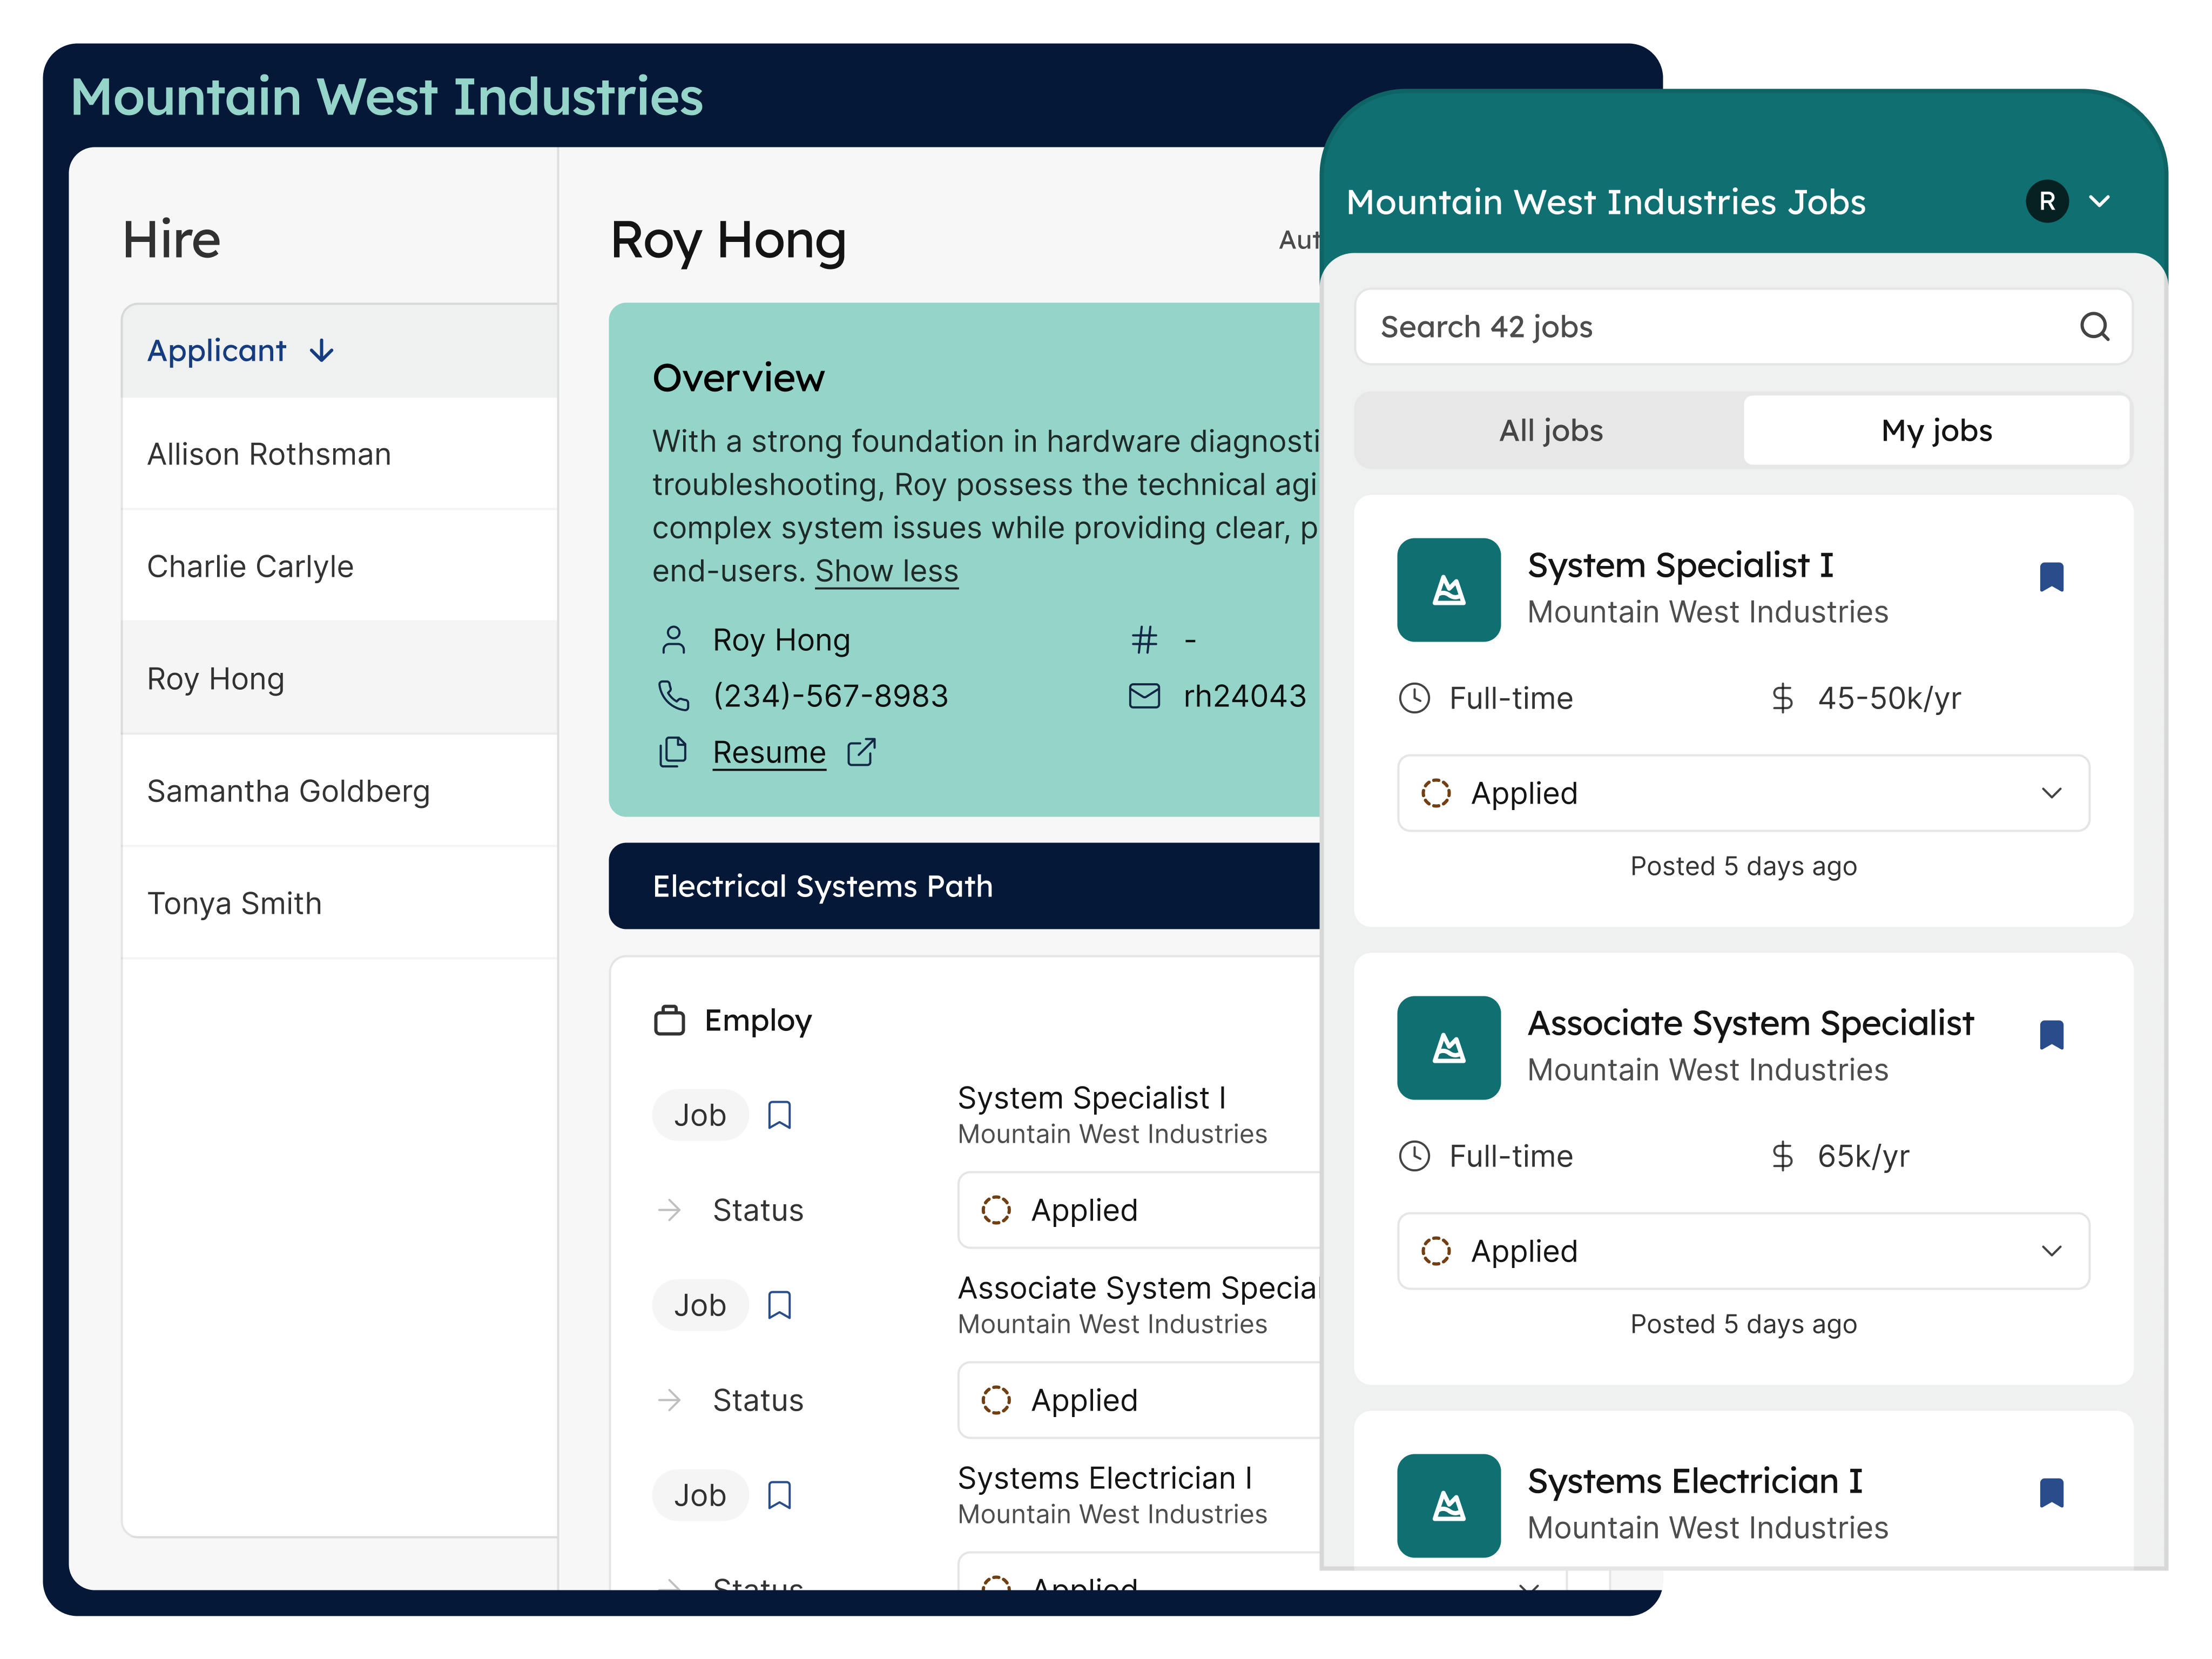Open Roy Hong's Resume link
Image resolution: width=2212 pixels, height=1659 pixels.
tap(768, 752)
